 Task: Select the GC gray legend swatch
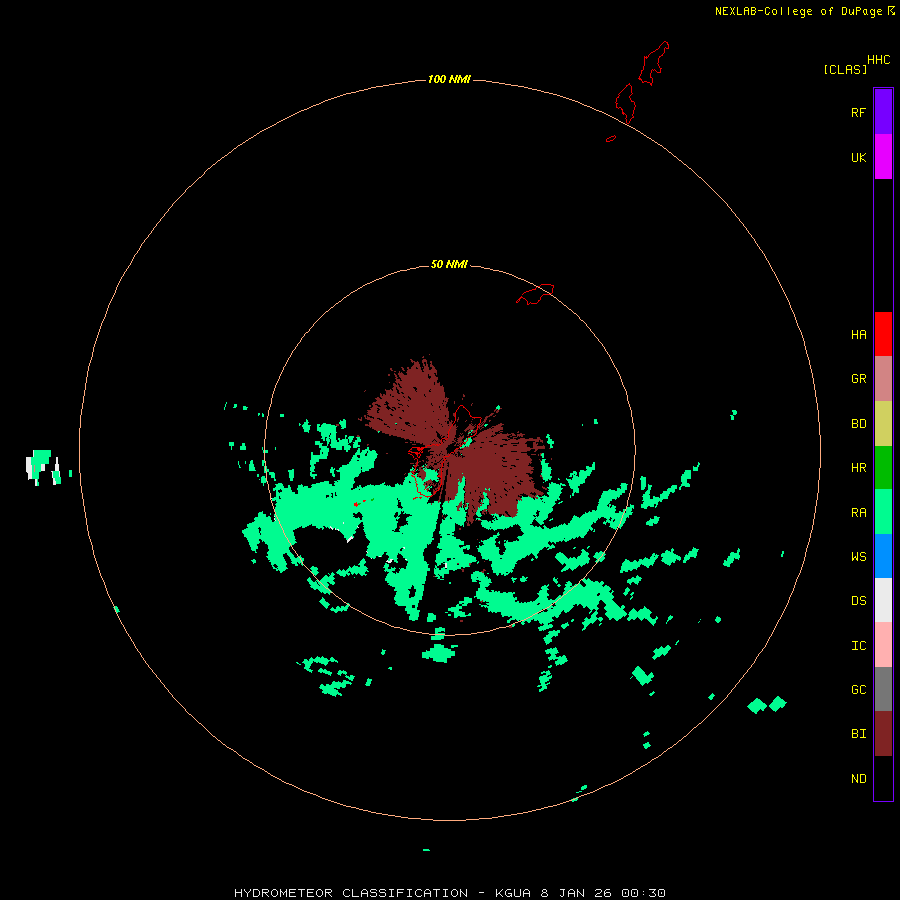point(883,689)
